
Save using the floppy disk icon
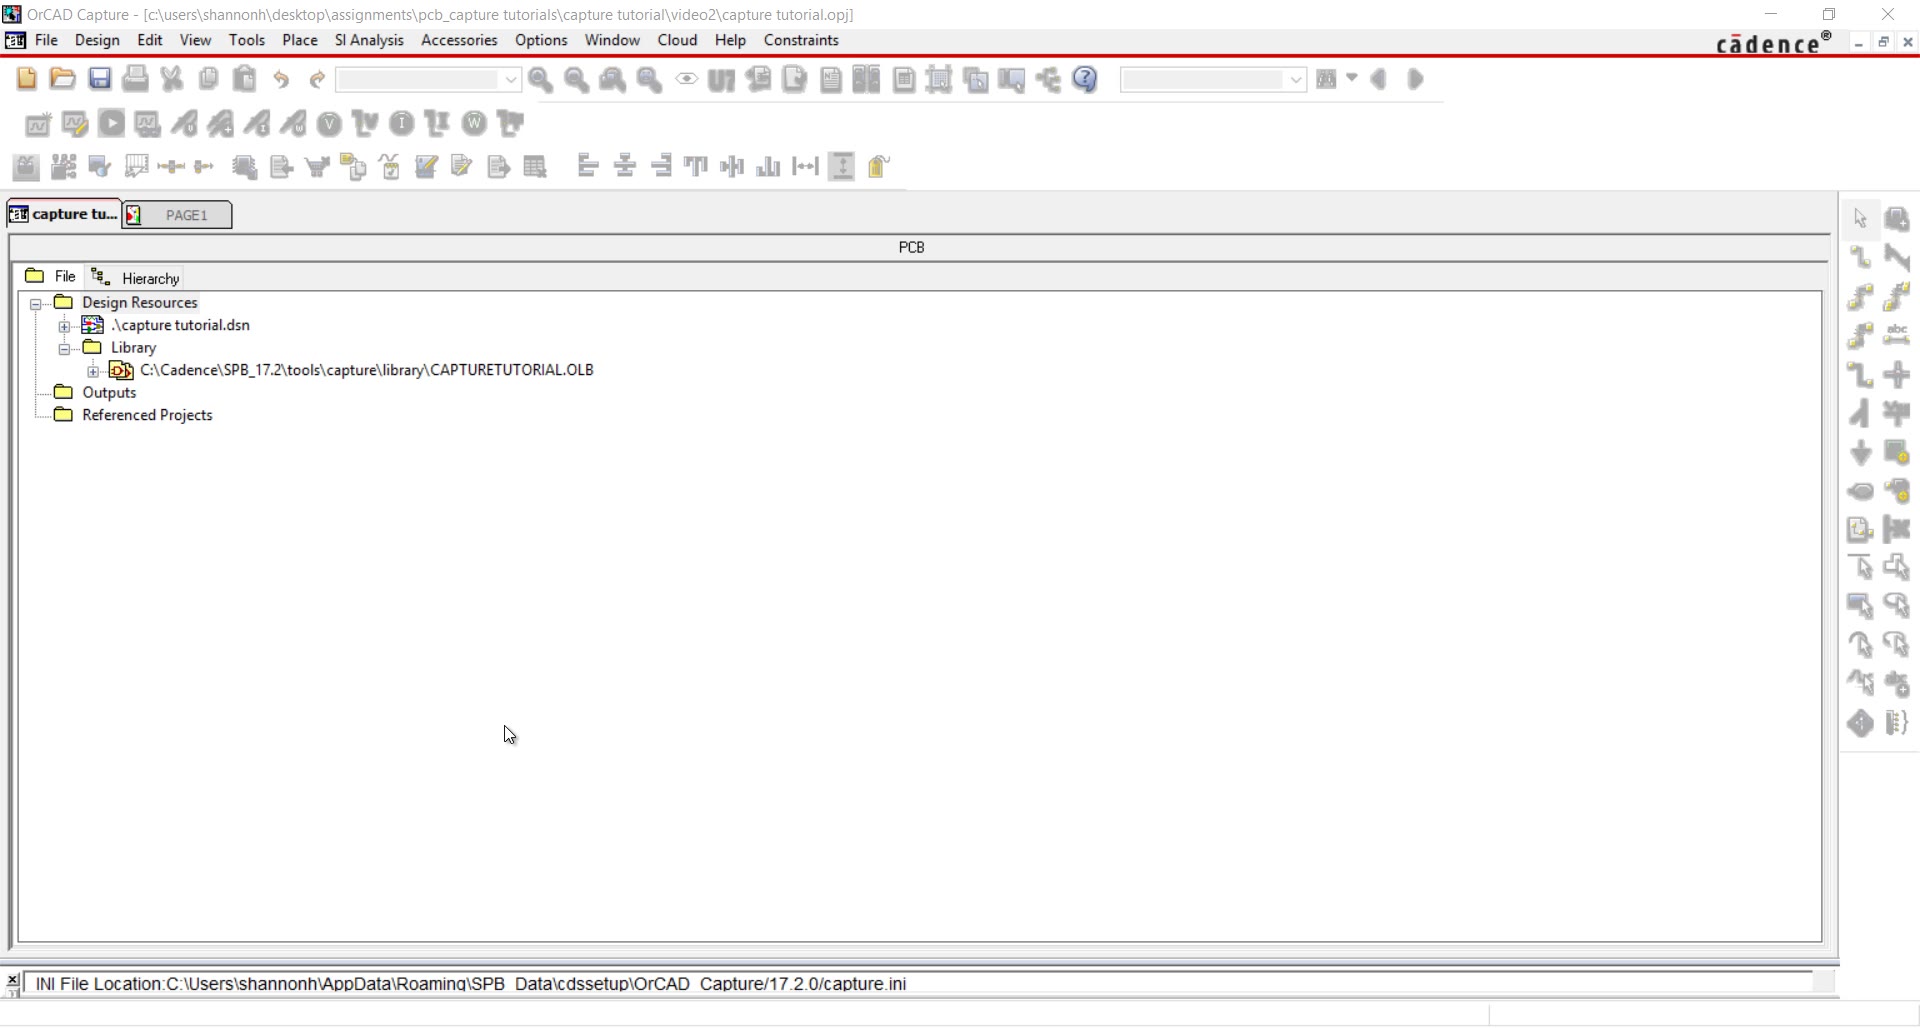tap(99, 79)
